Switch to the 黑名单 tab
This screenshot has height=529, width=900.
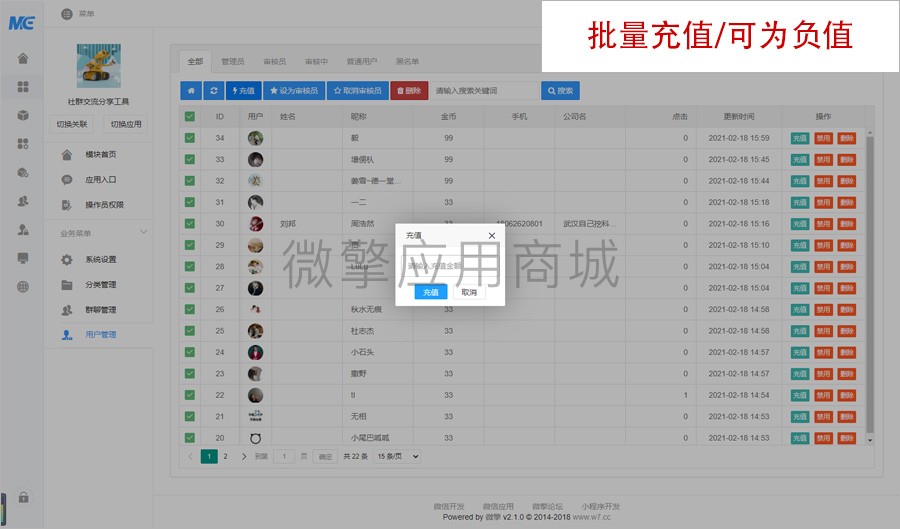(407, 61)
